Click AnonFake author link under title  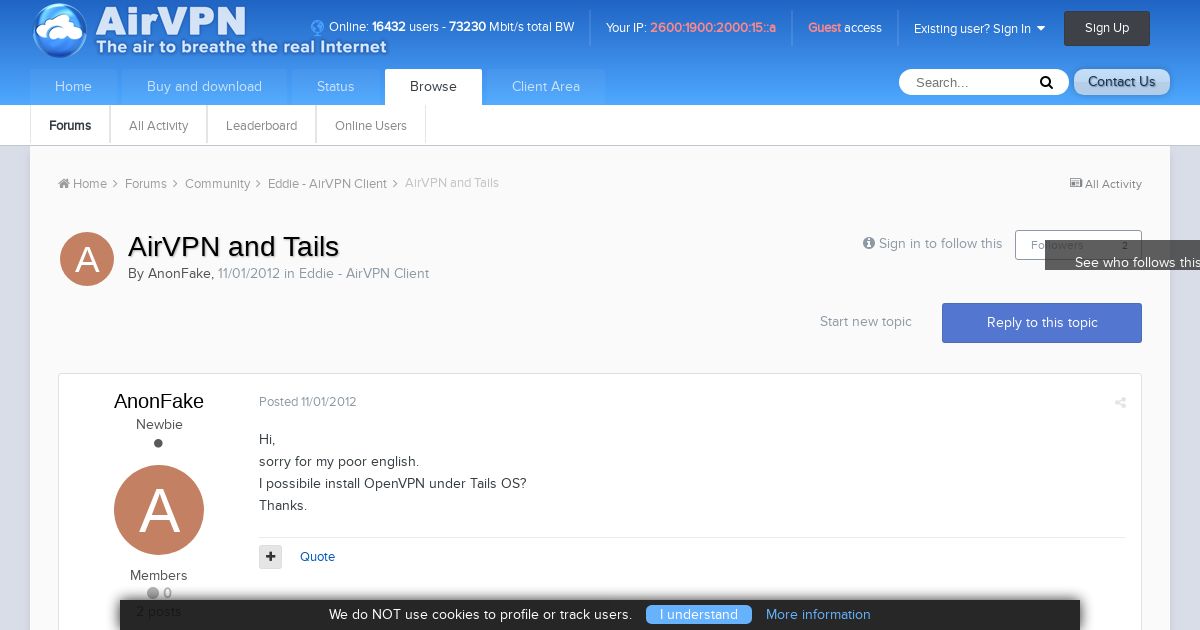[179, 274]
